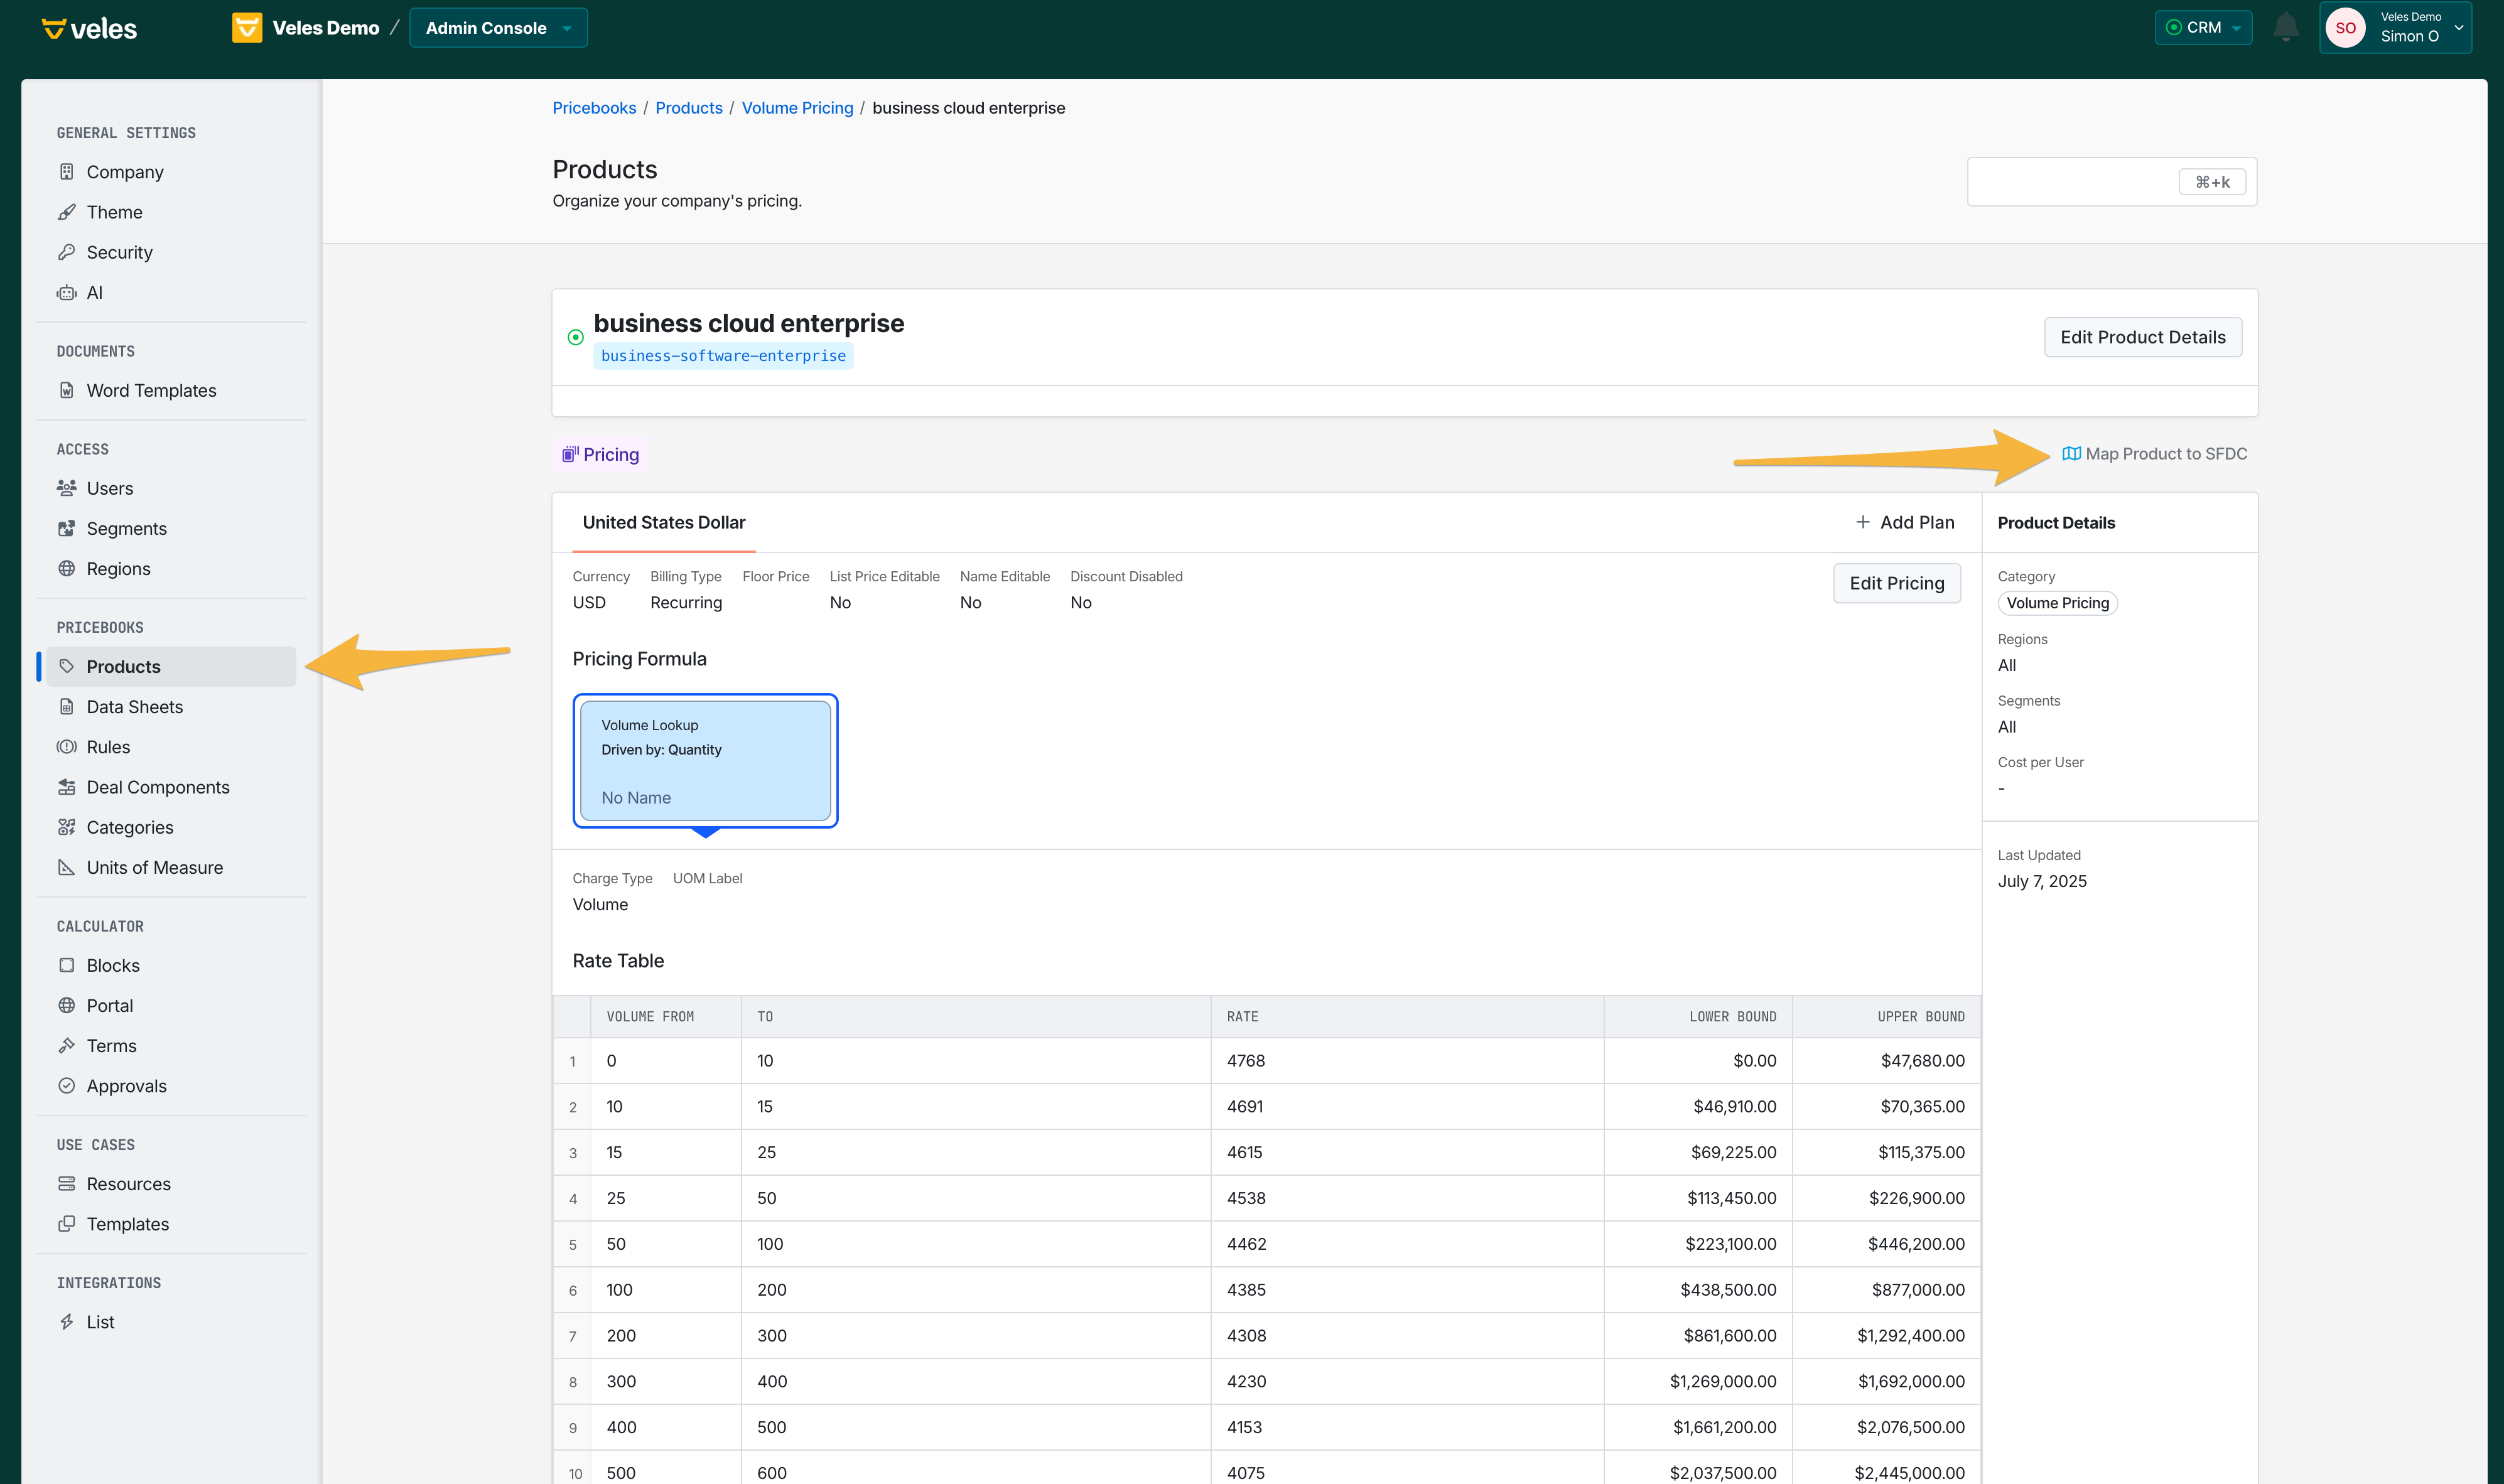Click the Approvals checkmark icon
This screenshot has width=2504, height=1484.
click(x=67, y=1085)
